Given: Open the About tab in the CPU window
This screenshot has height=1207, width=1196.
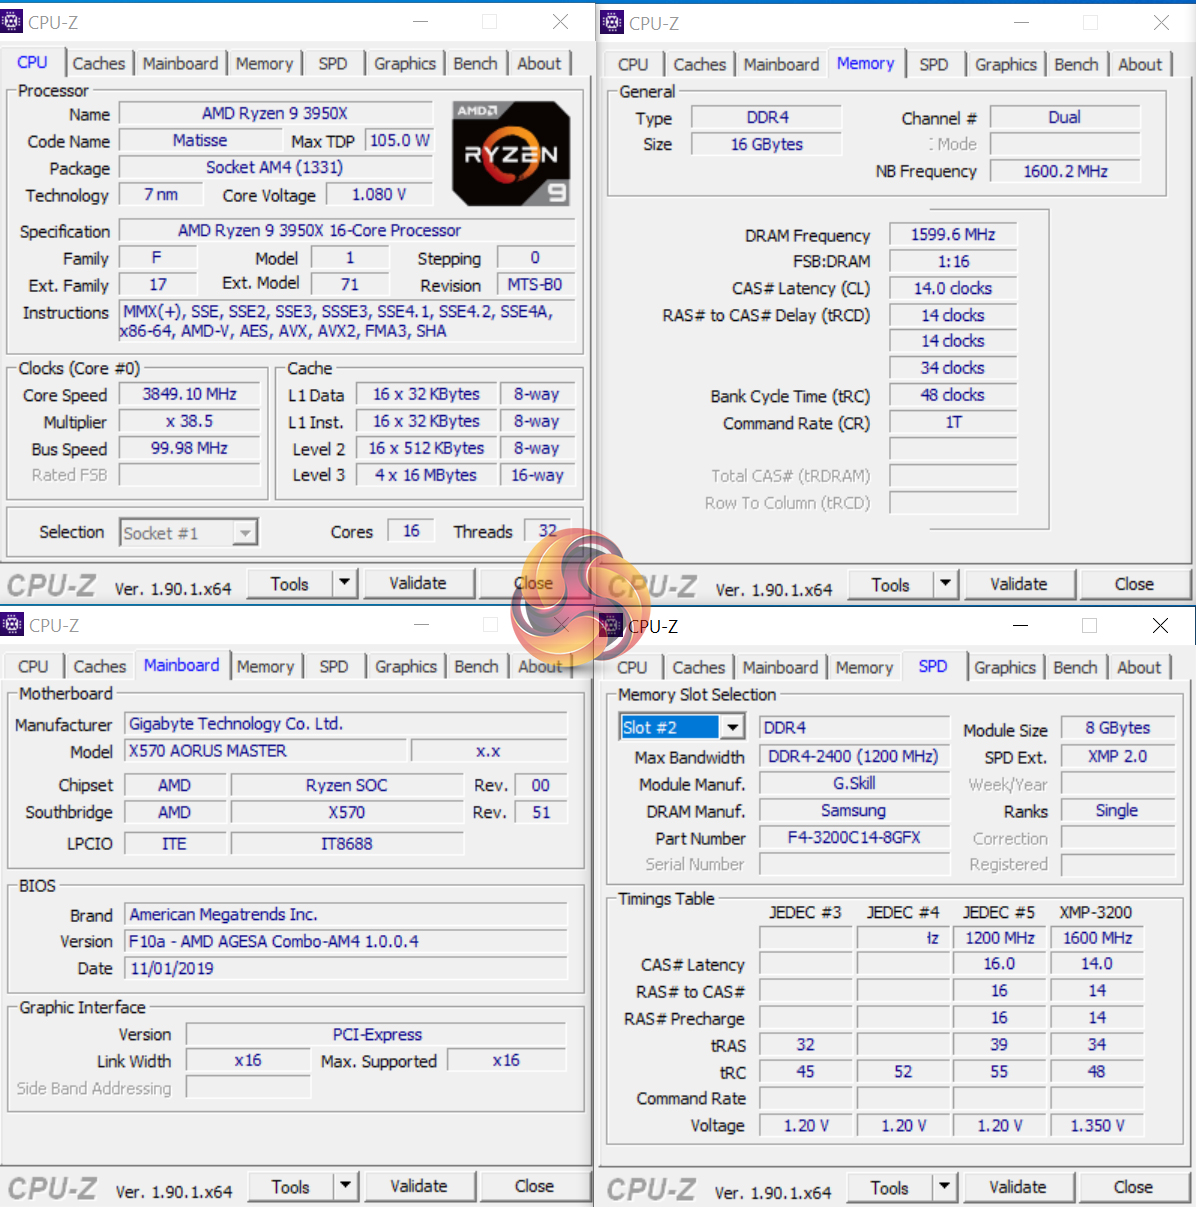Looking at the screenshot, I should coord(539,63).
